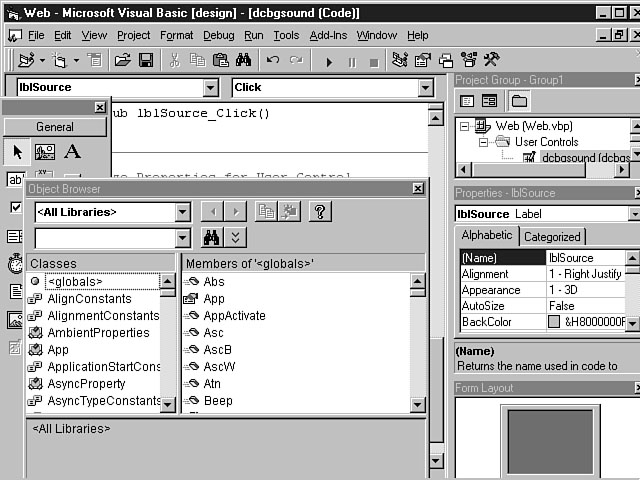This screenshot has height=480, width=640.
Task: Collapse the Web (Web.vbp) project node
Action: point(465,126)
